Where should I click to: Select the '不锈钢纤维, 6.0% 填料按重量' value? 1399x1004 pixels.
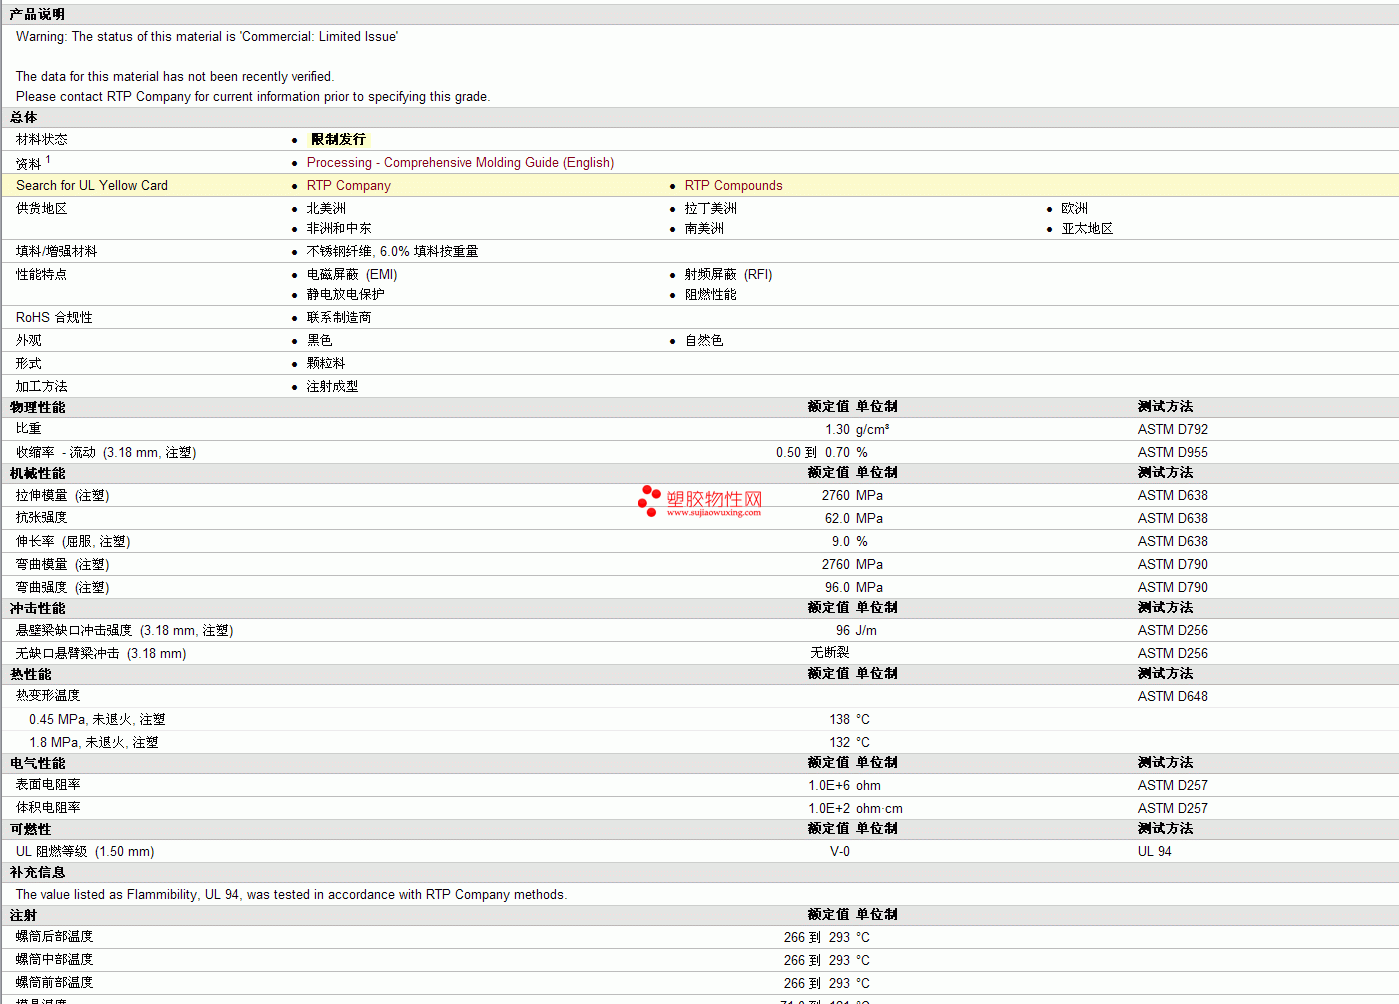click(392, 252)
